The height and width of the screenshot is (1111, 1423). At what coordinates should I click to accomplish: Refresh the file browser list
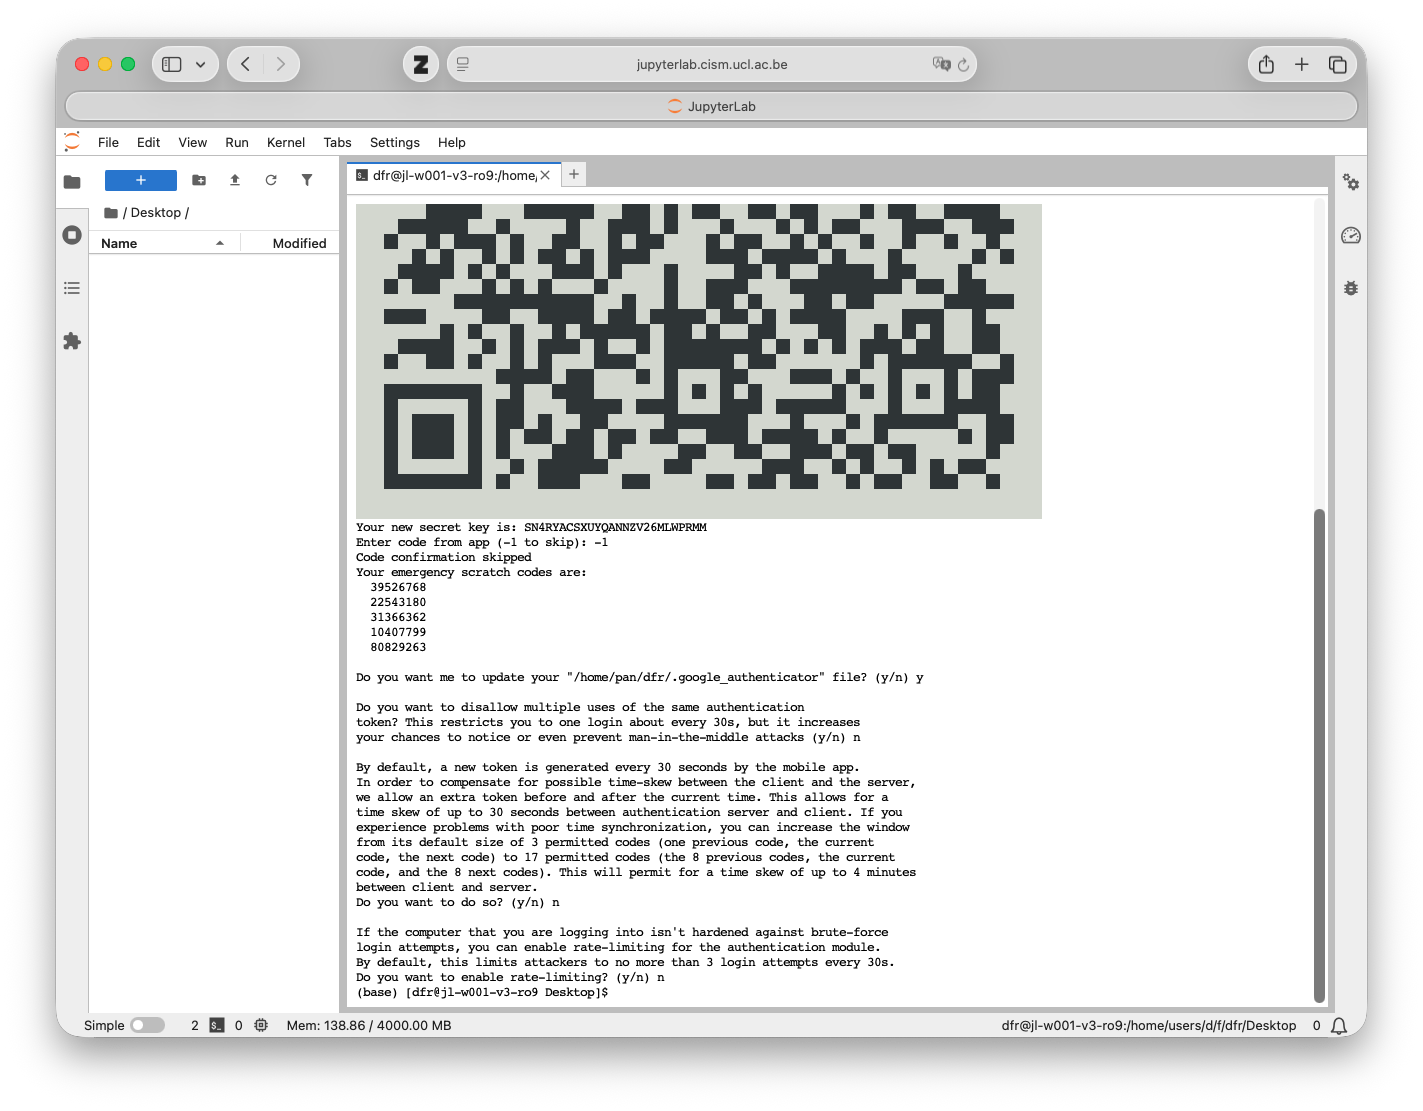pyautogui.click(x=271, y=180)
